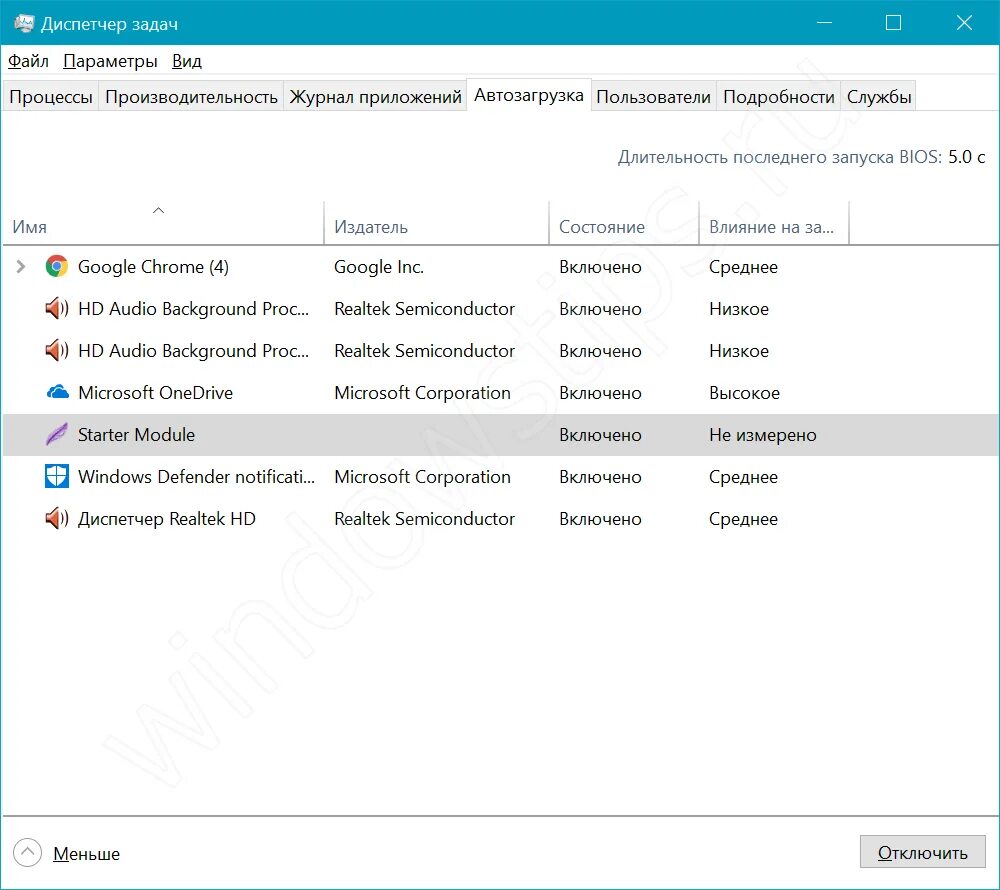Go to the Пользователи tab
The image size is (1000, 890).
(654, 97)
